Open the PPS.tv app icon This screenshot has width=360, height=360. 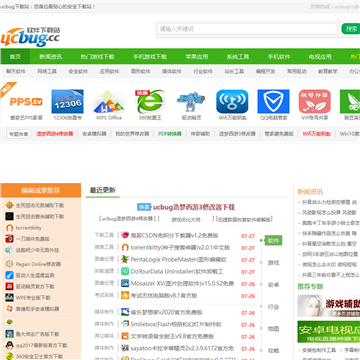pyautogui.click(x=26, y=101)
